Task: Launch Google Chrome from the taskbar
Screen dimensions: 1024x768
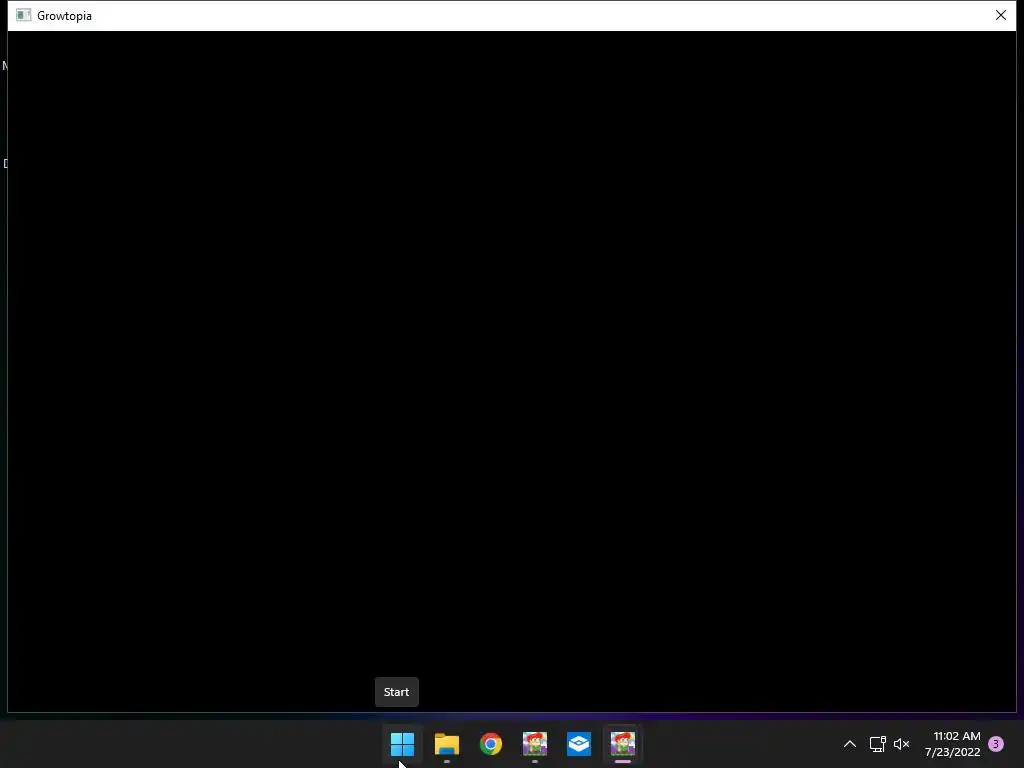Action: click(491, 744)
